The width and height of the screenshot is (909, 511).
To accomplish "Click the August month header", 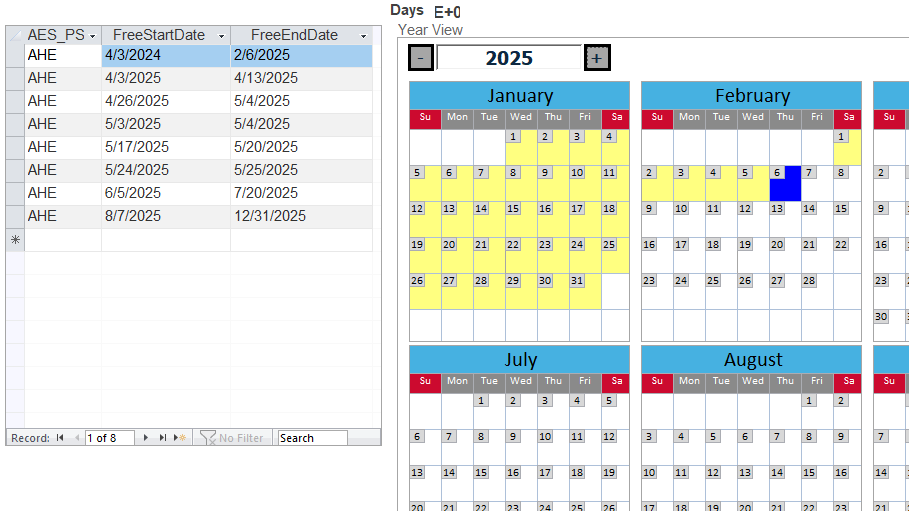I will (751, 360).
